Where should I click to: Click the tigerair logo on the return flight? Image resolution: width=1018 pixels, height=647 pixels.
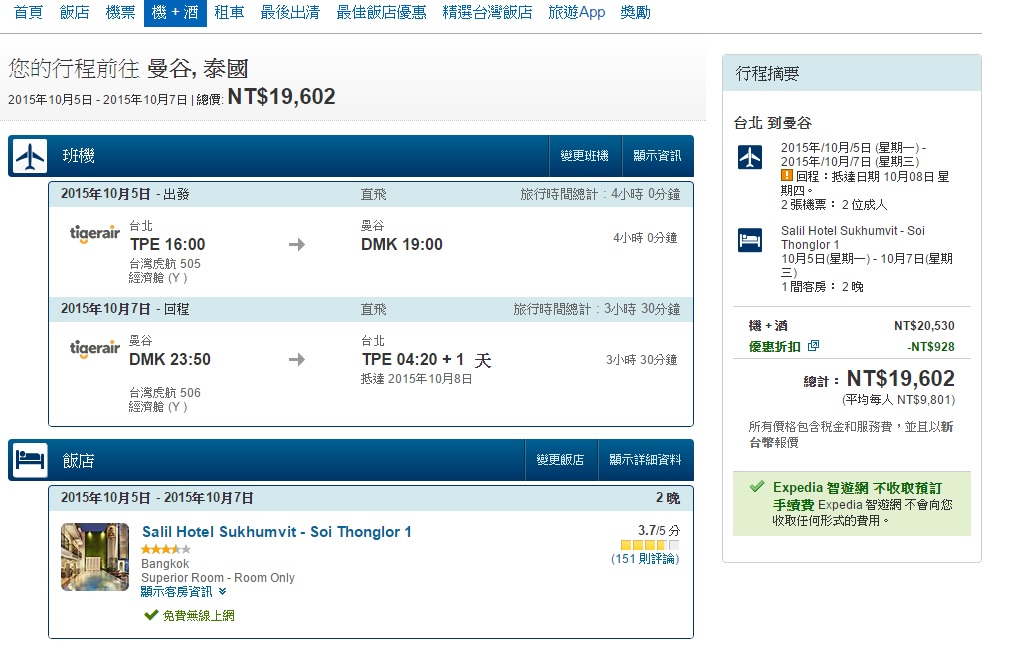point(95,349)
